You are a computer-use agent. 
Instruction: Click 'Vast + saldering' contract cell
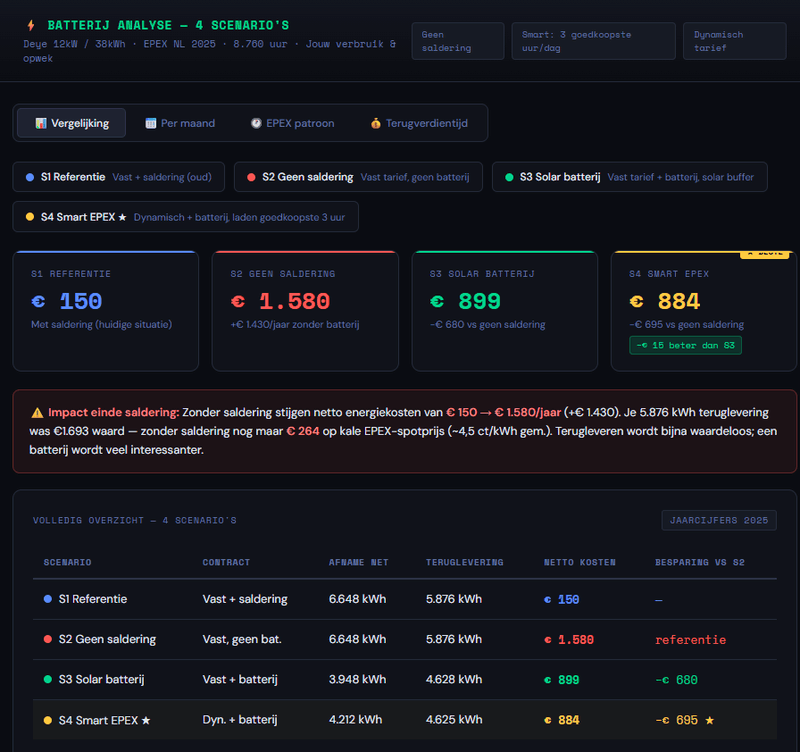click(x=245, y=599)
